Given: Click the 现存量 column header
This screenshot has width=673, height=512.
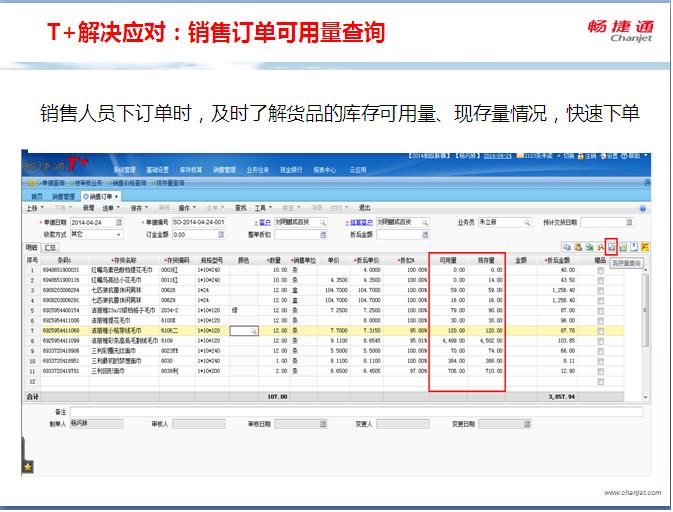Looking at the screenshot, I should tap(486, 261).
